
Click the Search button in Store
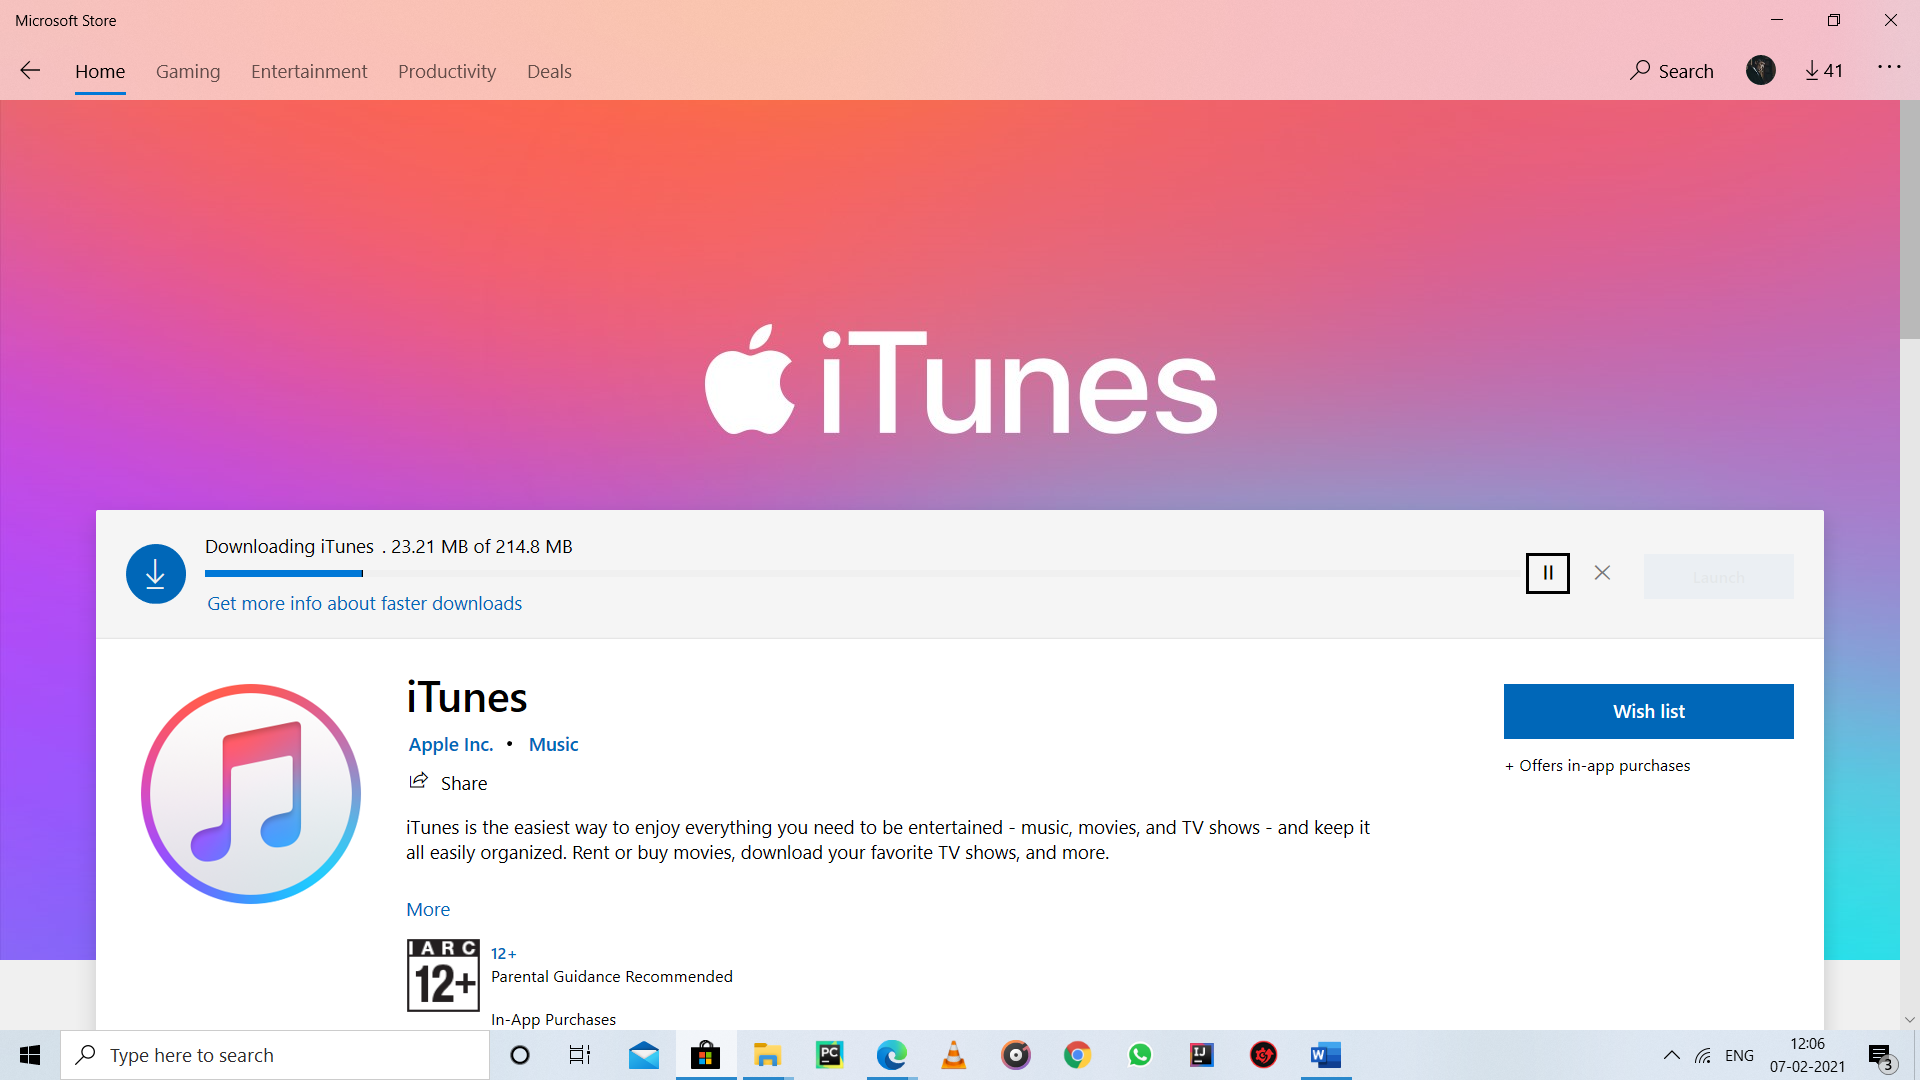pyautogui.click(x=1671, y=70)
